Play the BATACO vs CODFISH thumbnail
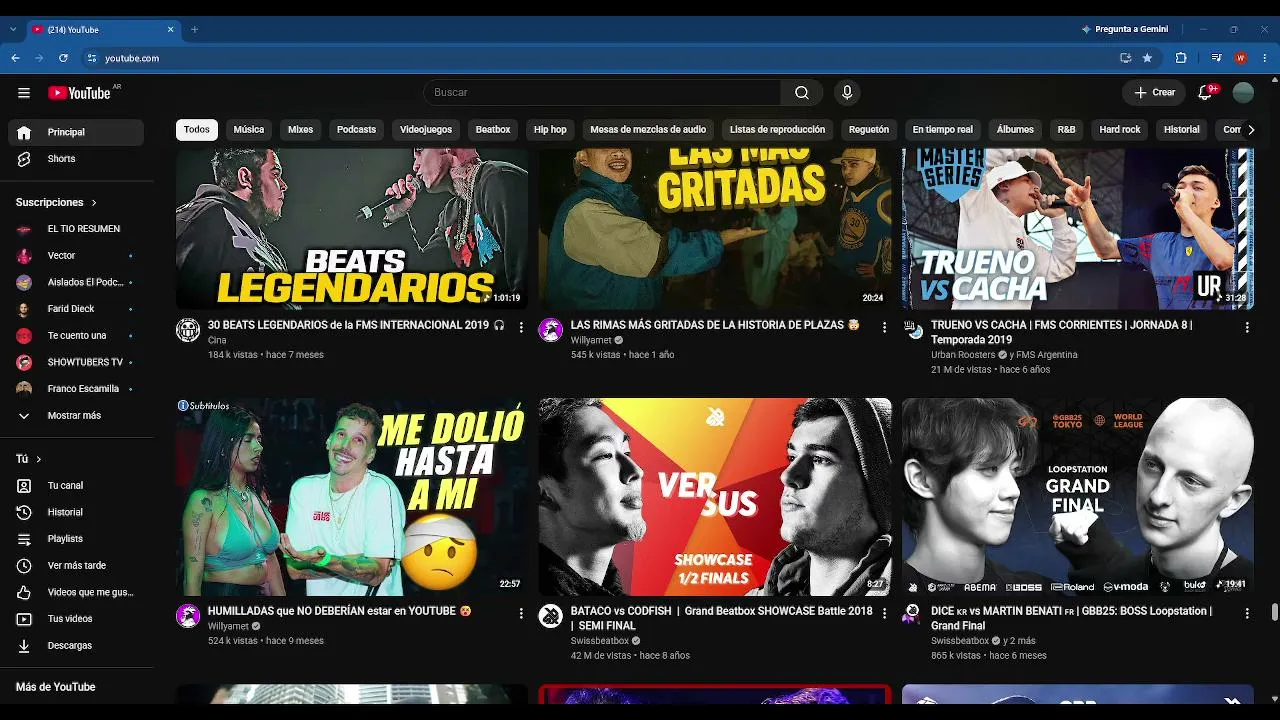The width and height of the screenshot is (1280, 720). [x=715, y=497]
